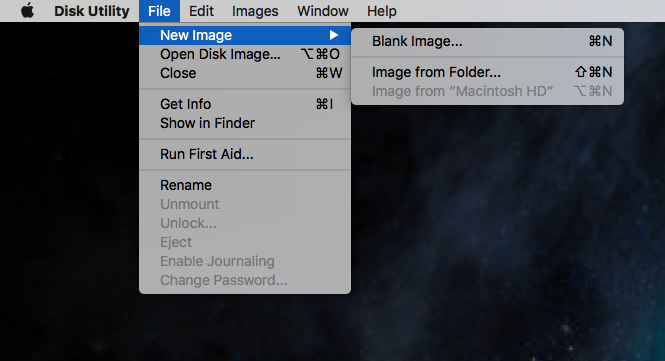This screenshot has height=361, width=665.
Task: Select Open Disk Image menu item
Action: pos(245,54)
